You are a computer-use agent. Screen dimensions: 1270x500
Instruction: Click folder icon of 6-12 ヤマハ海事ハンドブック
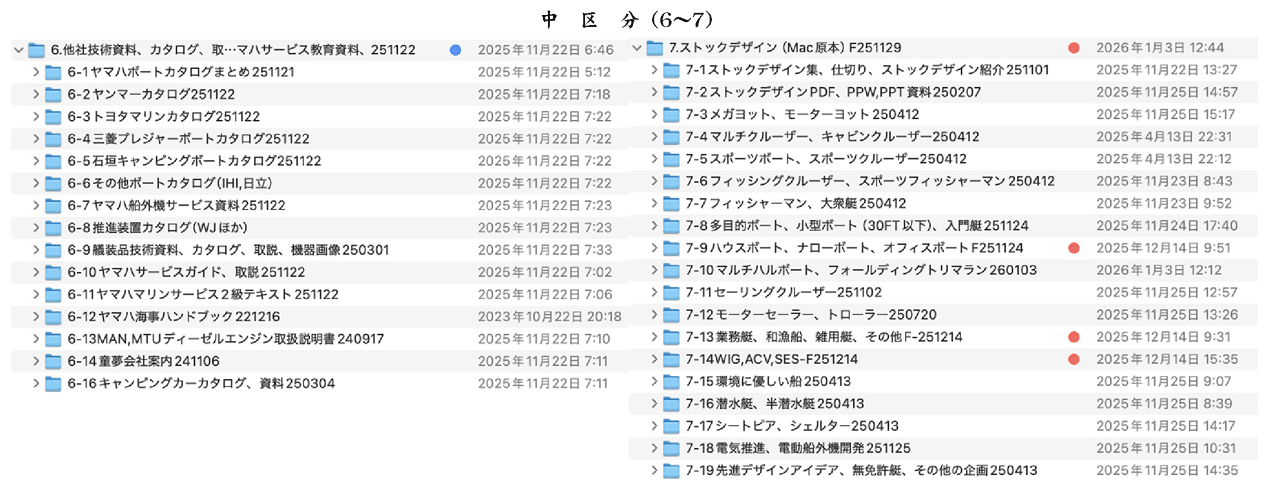tap(53, 317)
